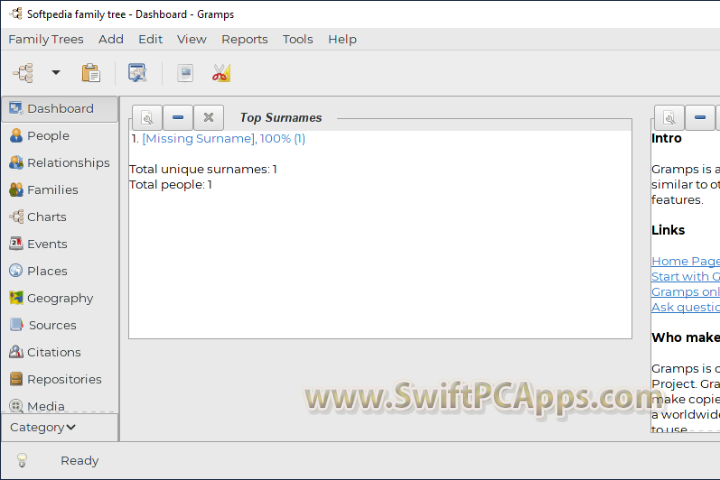The height and width of the screenshot is (480, 720).
Task: Open the Charts category
Action: [60, 217]
